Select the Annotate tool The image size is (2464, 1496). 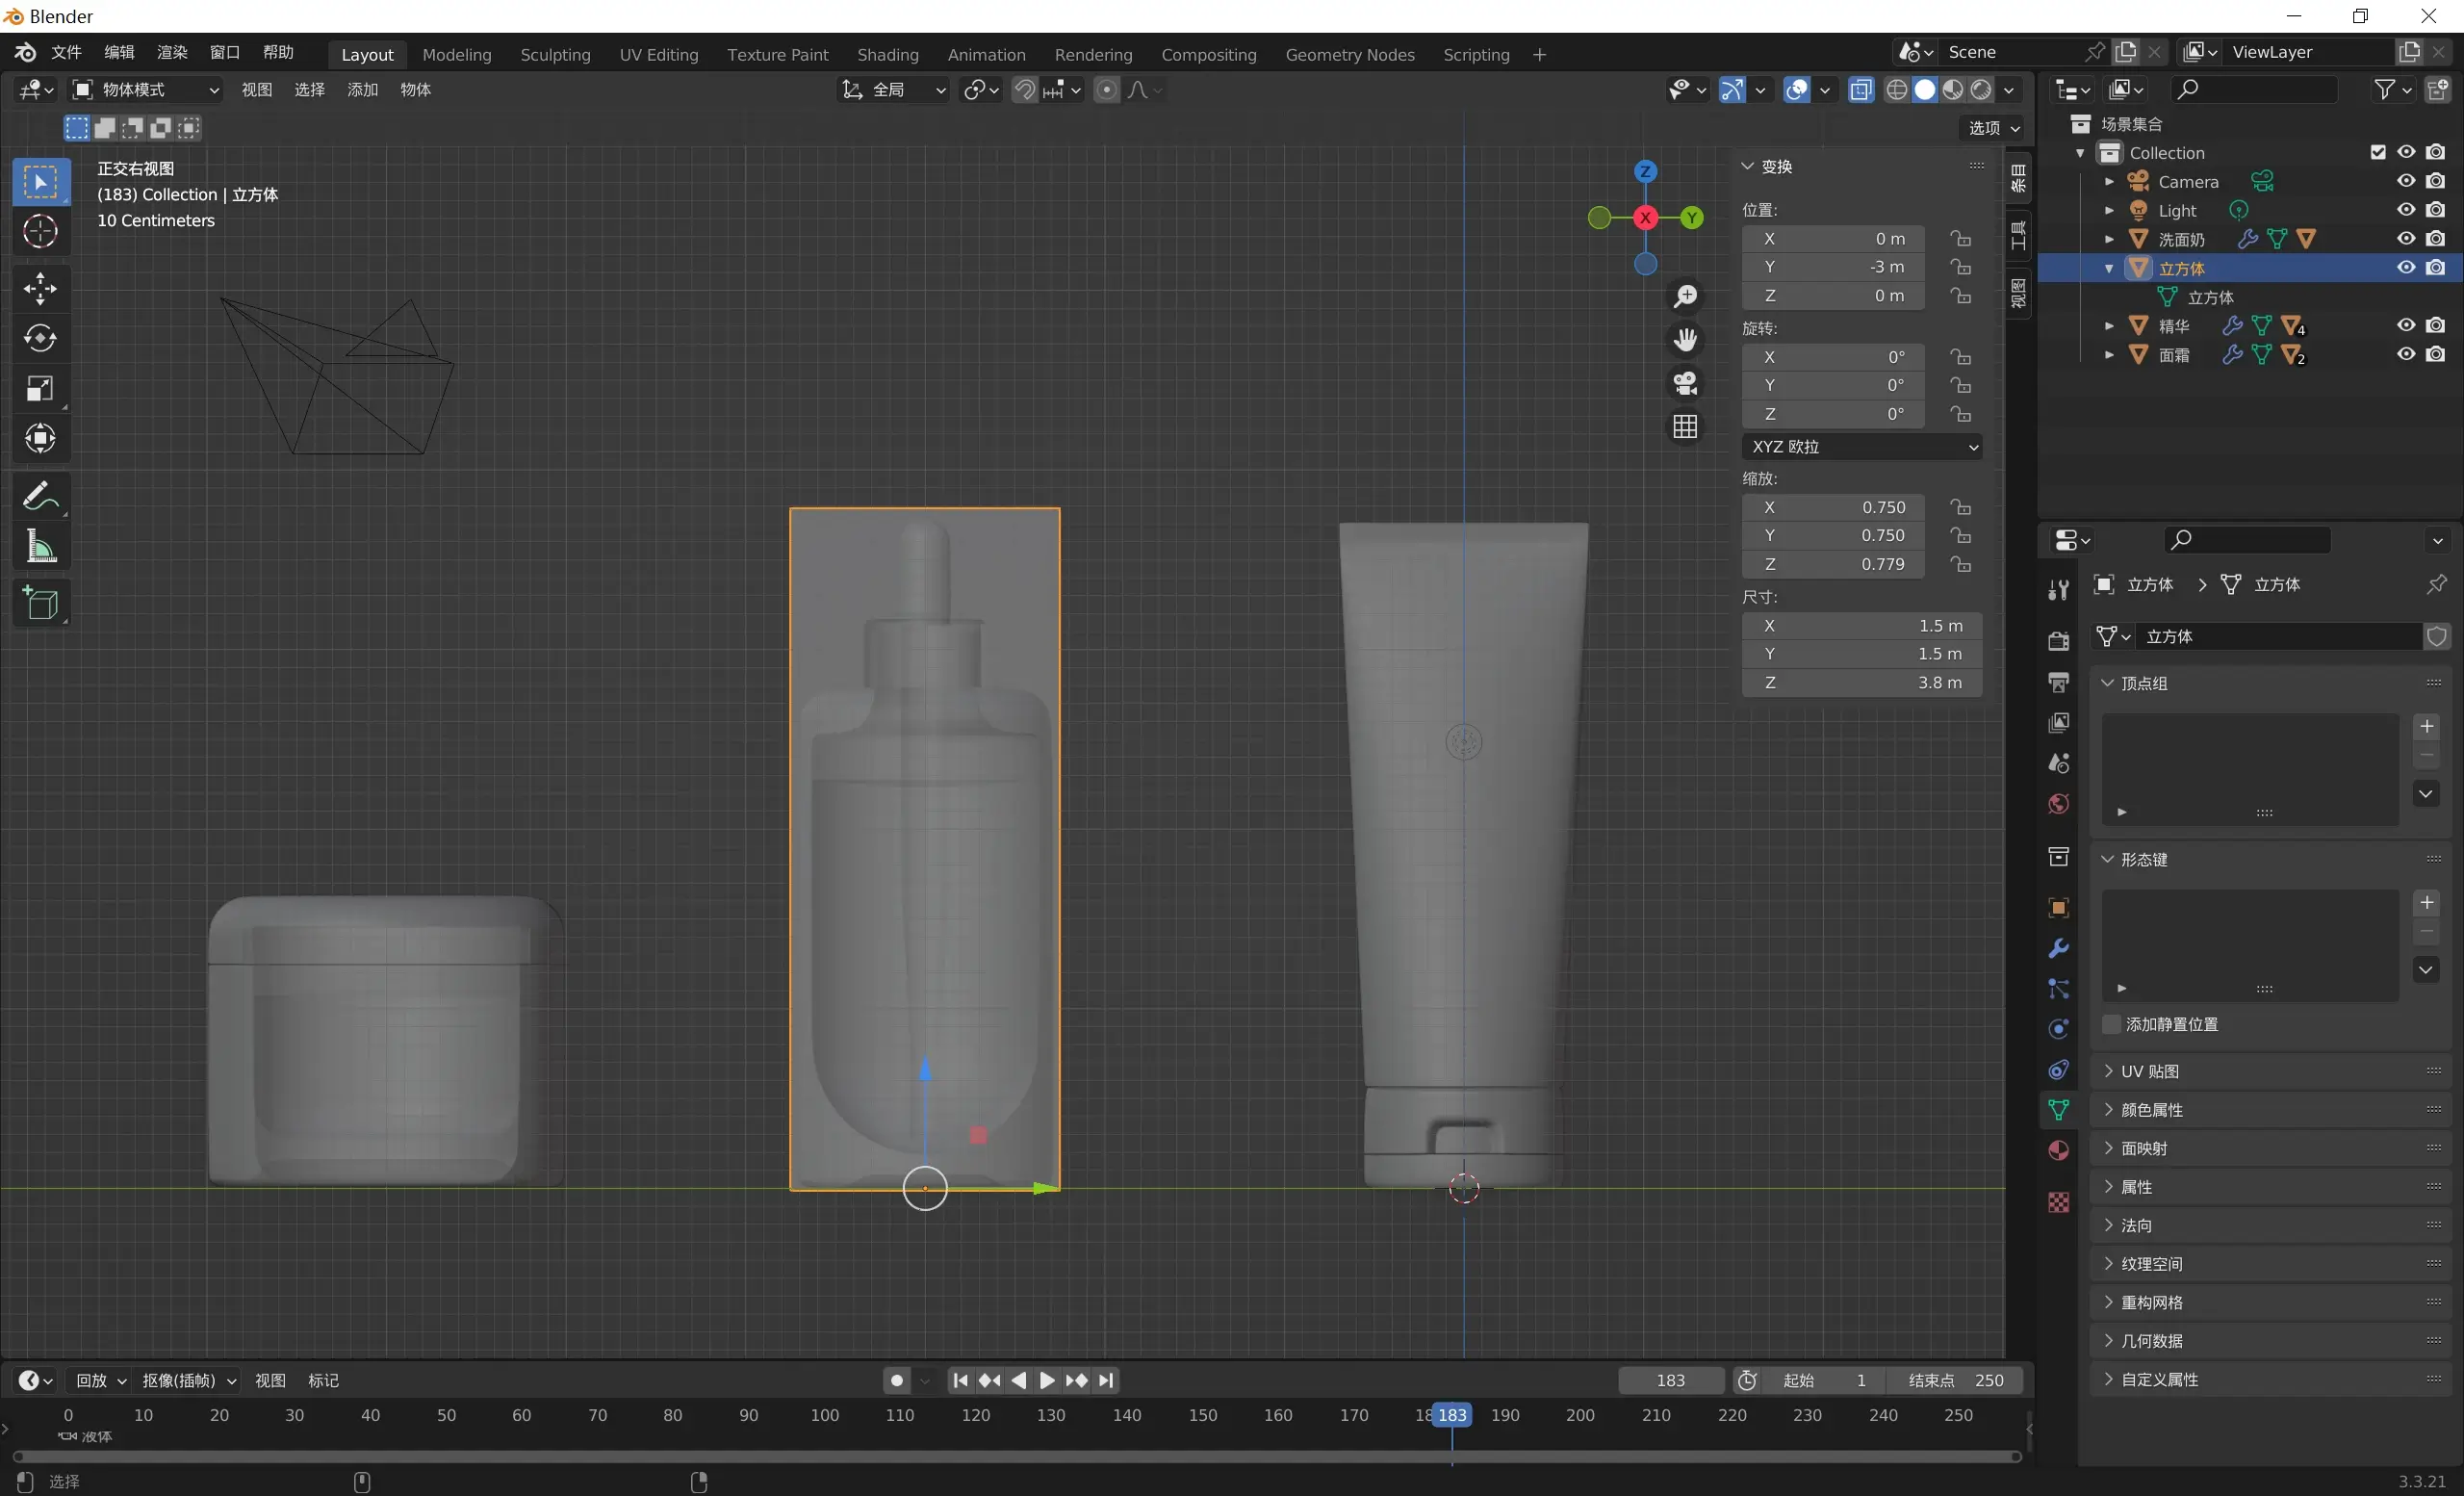point(40,496)
